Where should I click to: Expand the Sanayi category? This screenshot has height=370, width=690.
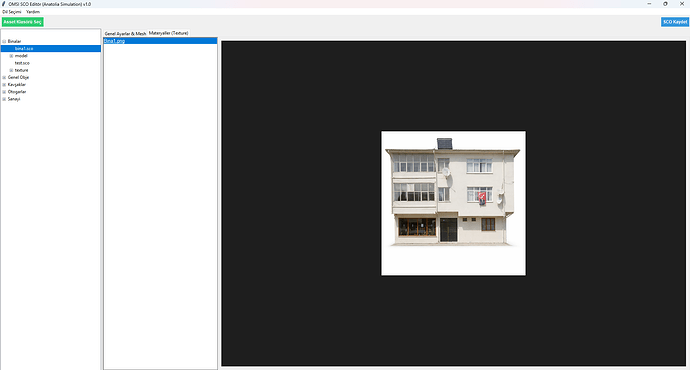pos(4,99)
